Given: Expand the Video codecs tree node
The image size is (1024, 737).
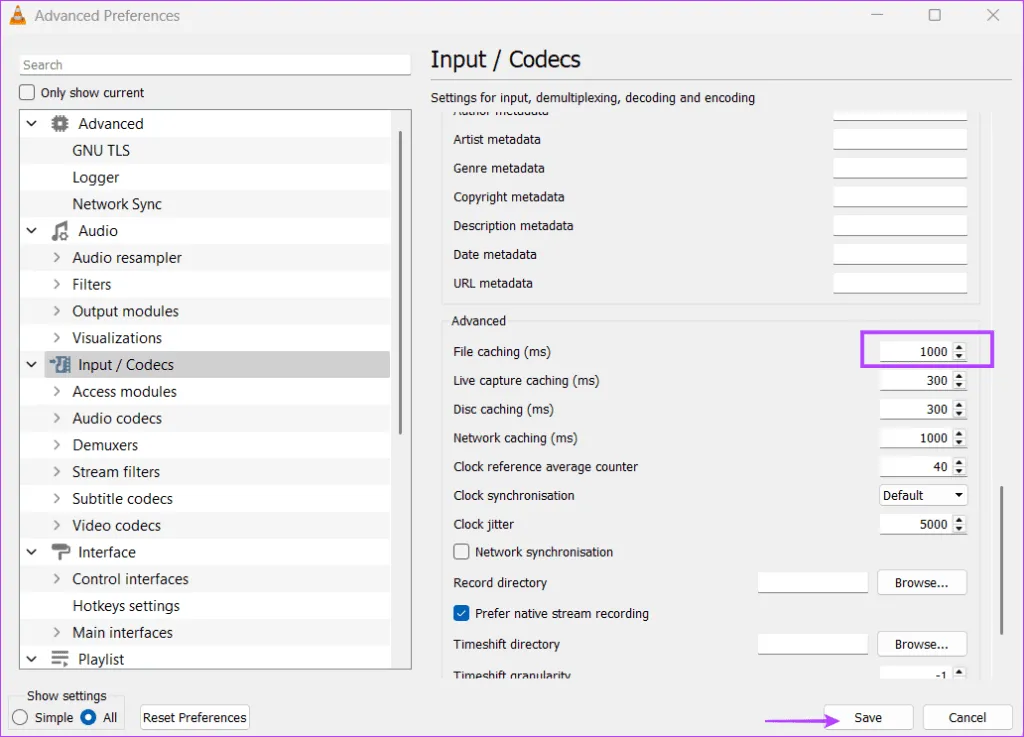Looking at the screenshot, I should (57, 526).
